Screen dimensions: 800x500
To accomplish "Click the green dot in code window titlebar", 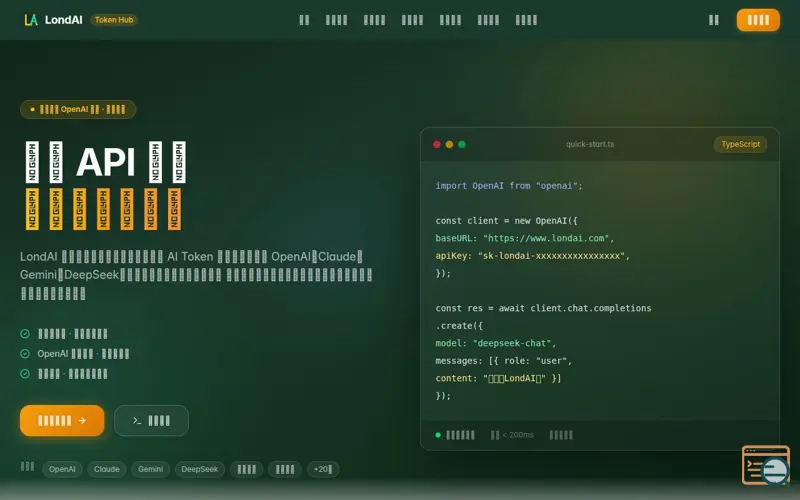I will tap(462, 144).
